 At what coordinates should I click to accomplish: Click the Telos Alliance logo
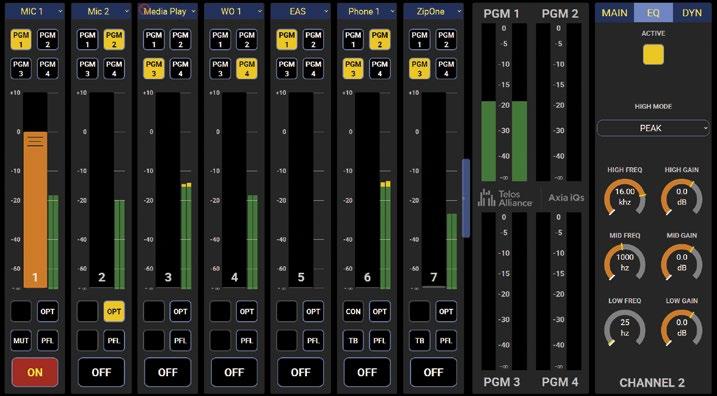click(505, 198)
